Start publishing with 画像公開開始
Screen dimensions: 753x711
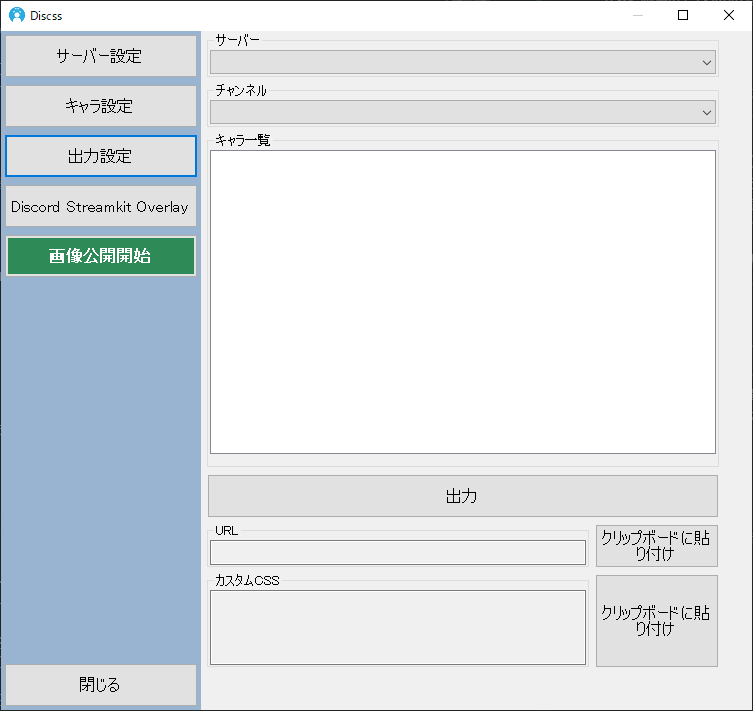point(101,256)
